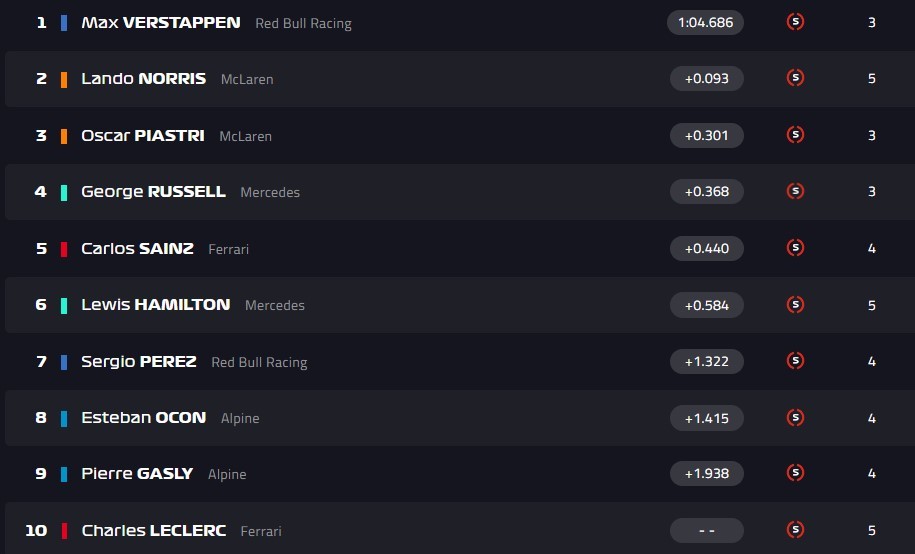Select the +1.938 gap badge for Gasly
The image size is (915, 554).
point(706,474)
